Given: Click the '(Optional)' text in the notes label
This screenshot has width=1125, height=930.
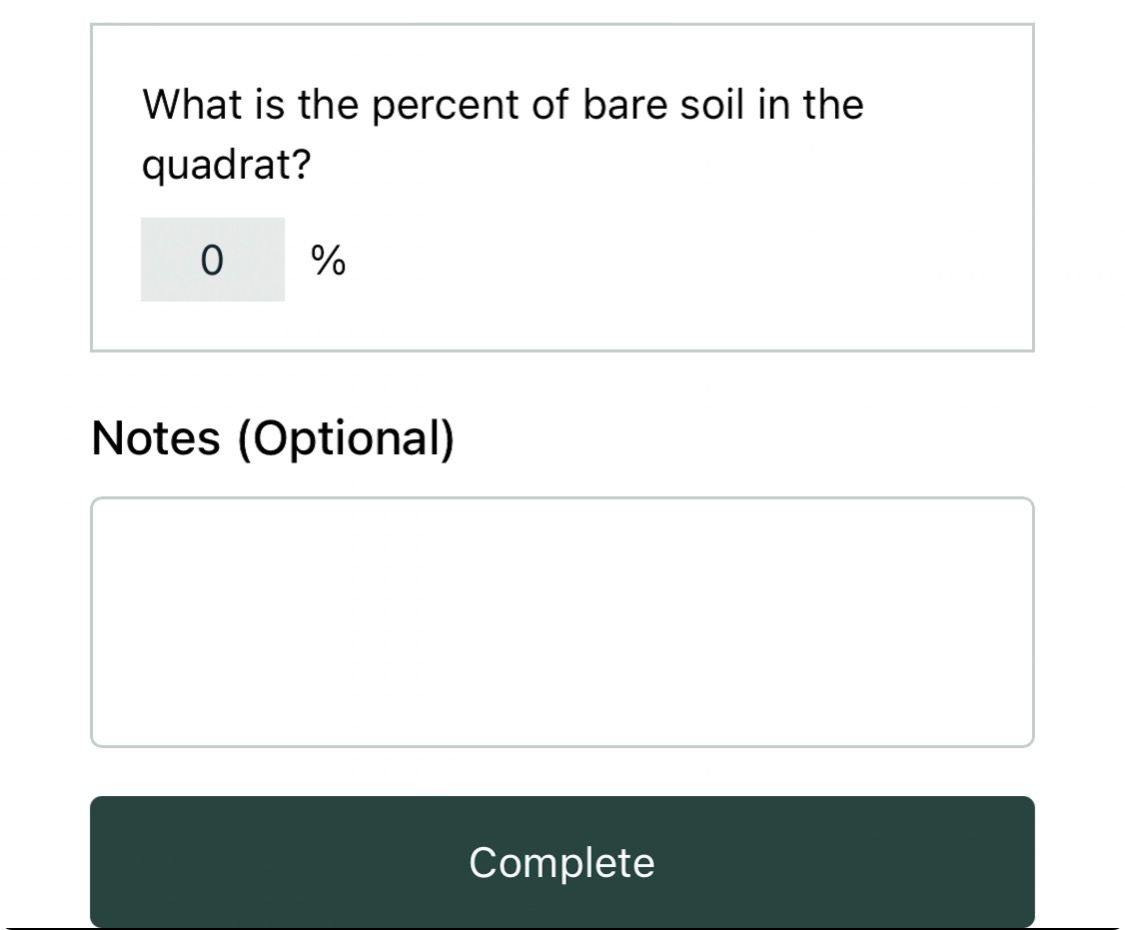Looking at the screenshot, I should 345,438.
